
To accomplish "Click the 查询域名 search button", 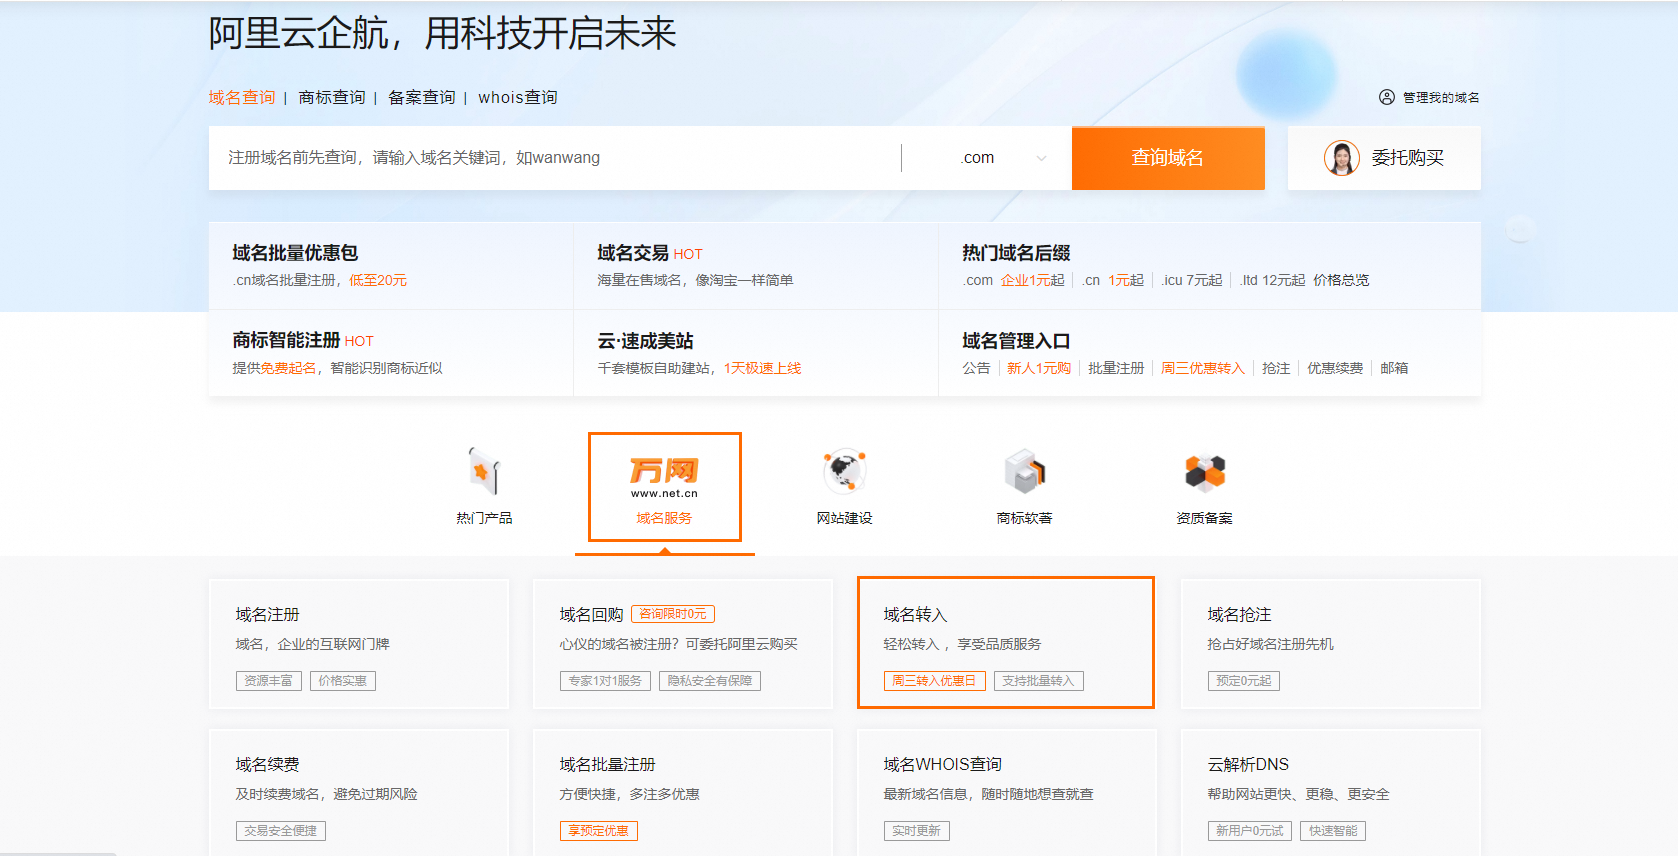I will pyautogui.click(x=1168, y=158).
